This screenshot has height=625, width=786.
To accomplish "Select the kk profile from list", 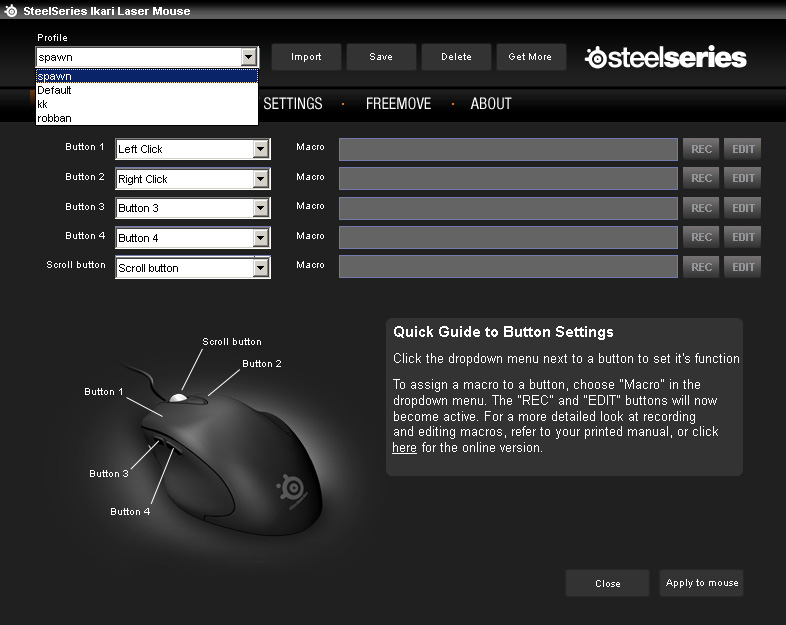I will point(147,104).
